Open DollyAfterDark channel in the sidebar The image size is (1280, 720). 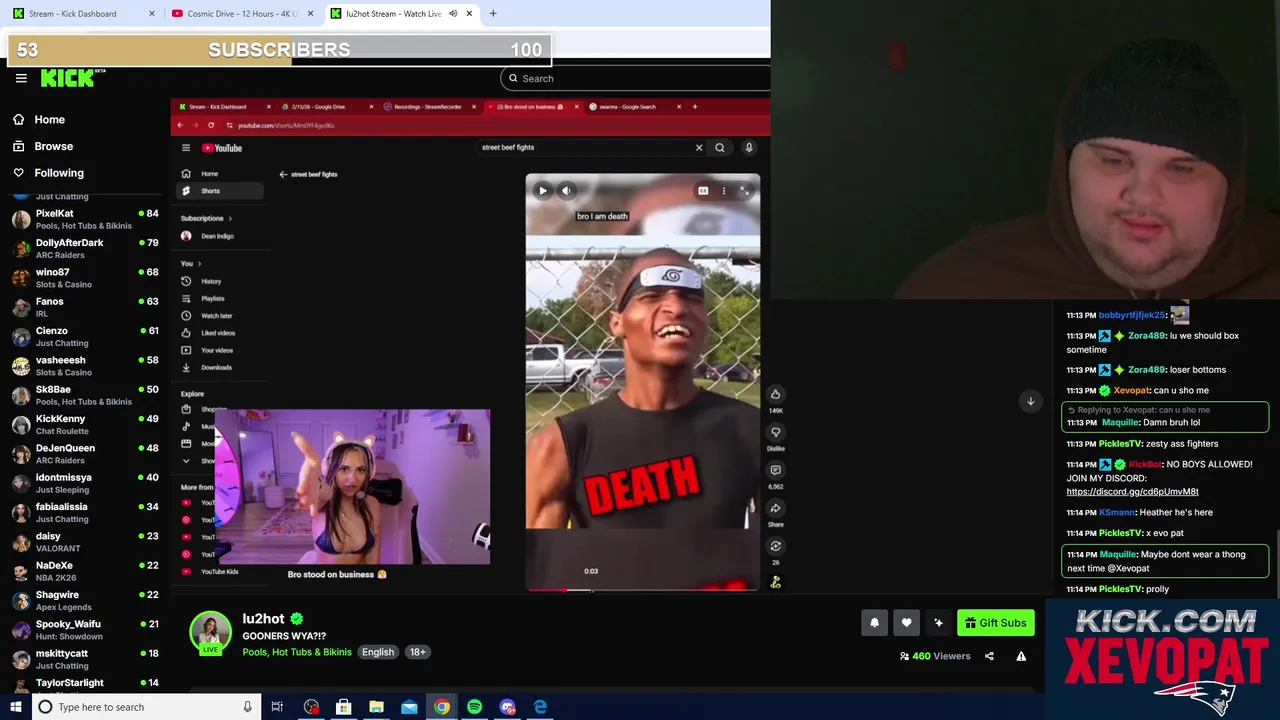(85, 248)
